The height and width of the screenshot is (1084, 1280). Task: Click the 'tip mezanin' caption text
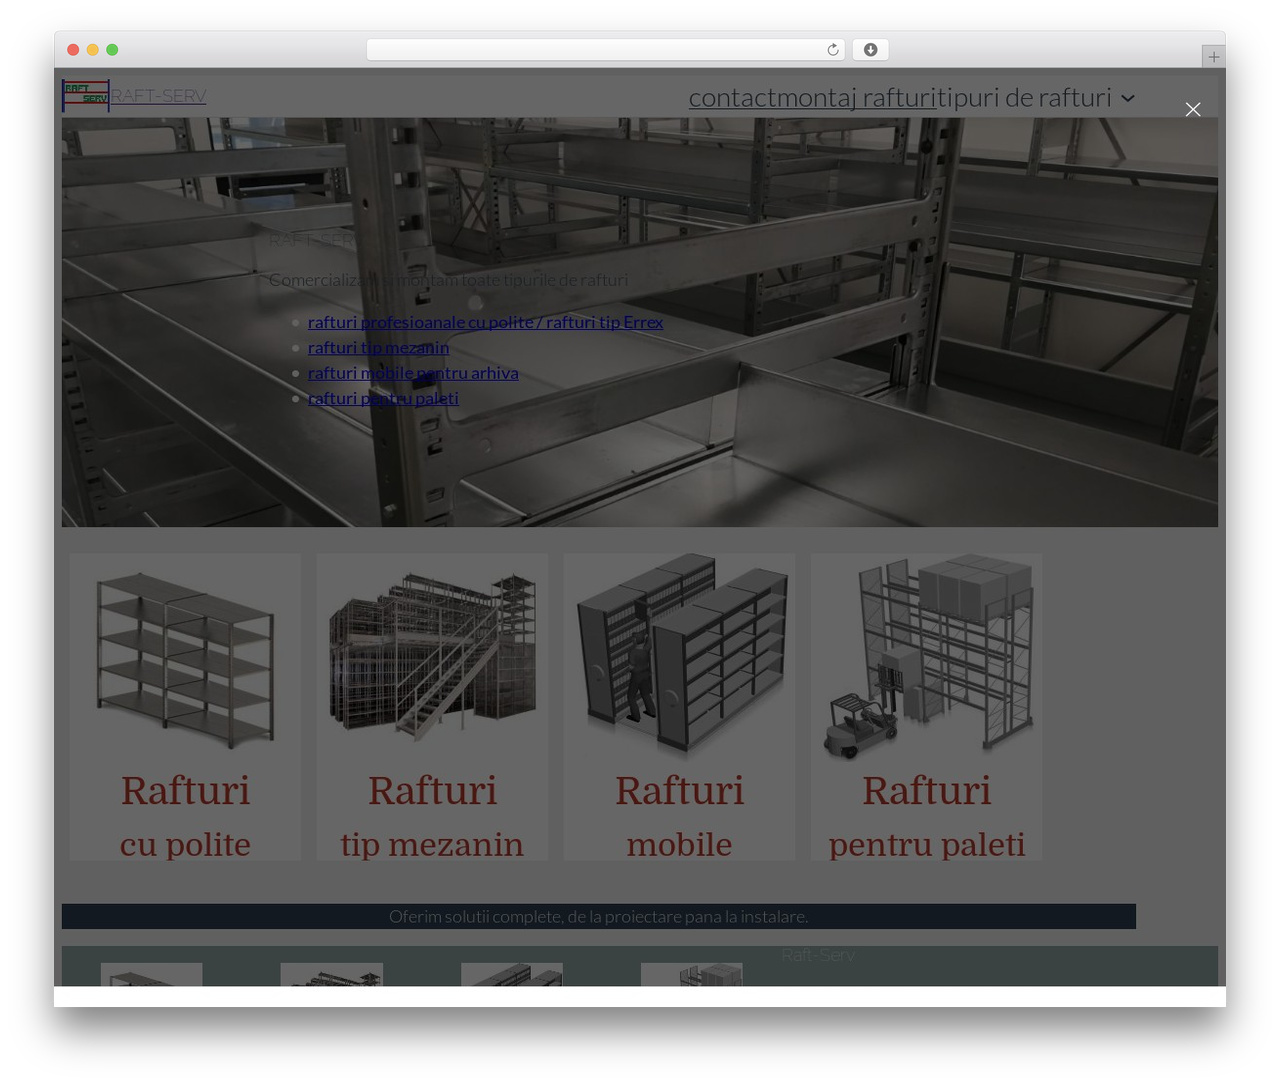point(432,844)
